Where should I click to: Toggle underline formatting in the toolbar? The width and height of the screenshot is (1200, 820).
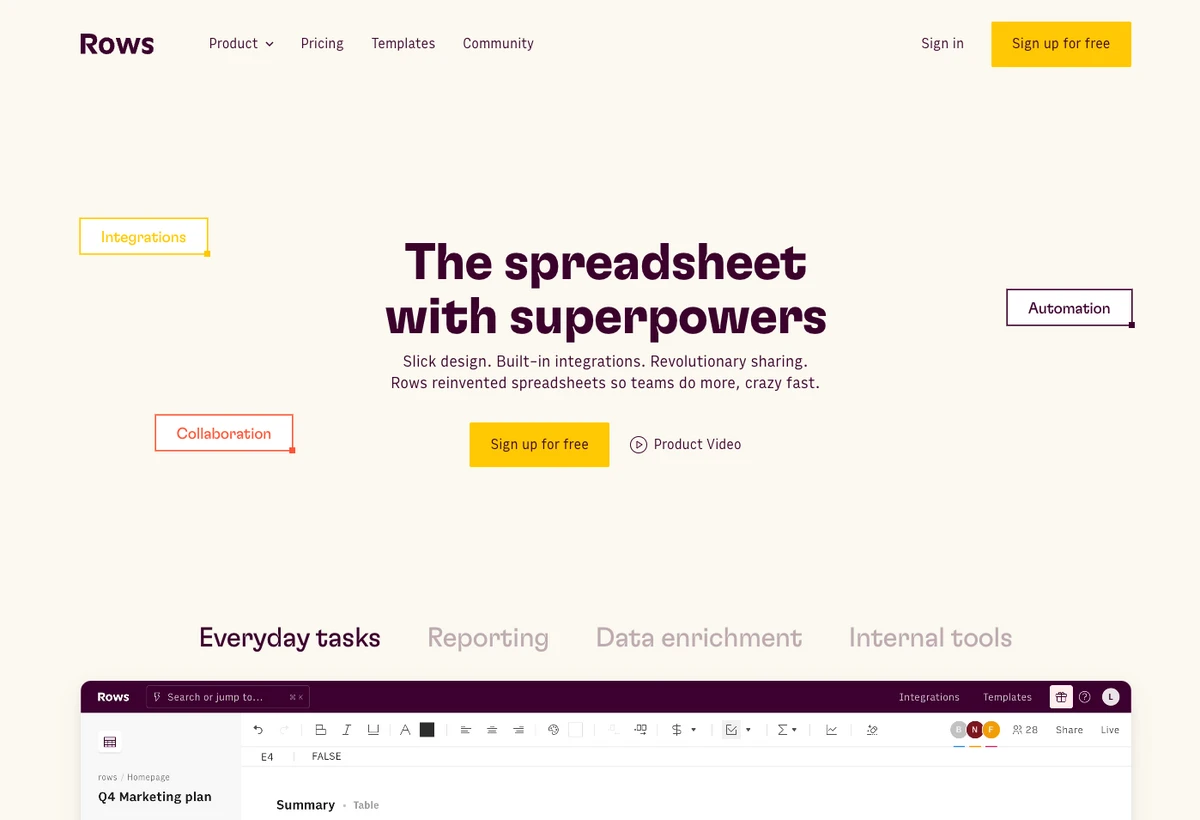pyautogui.click(x=373, y=730)
